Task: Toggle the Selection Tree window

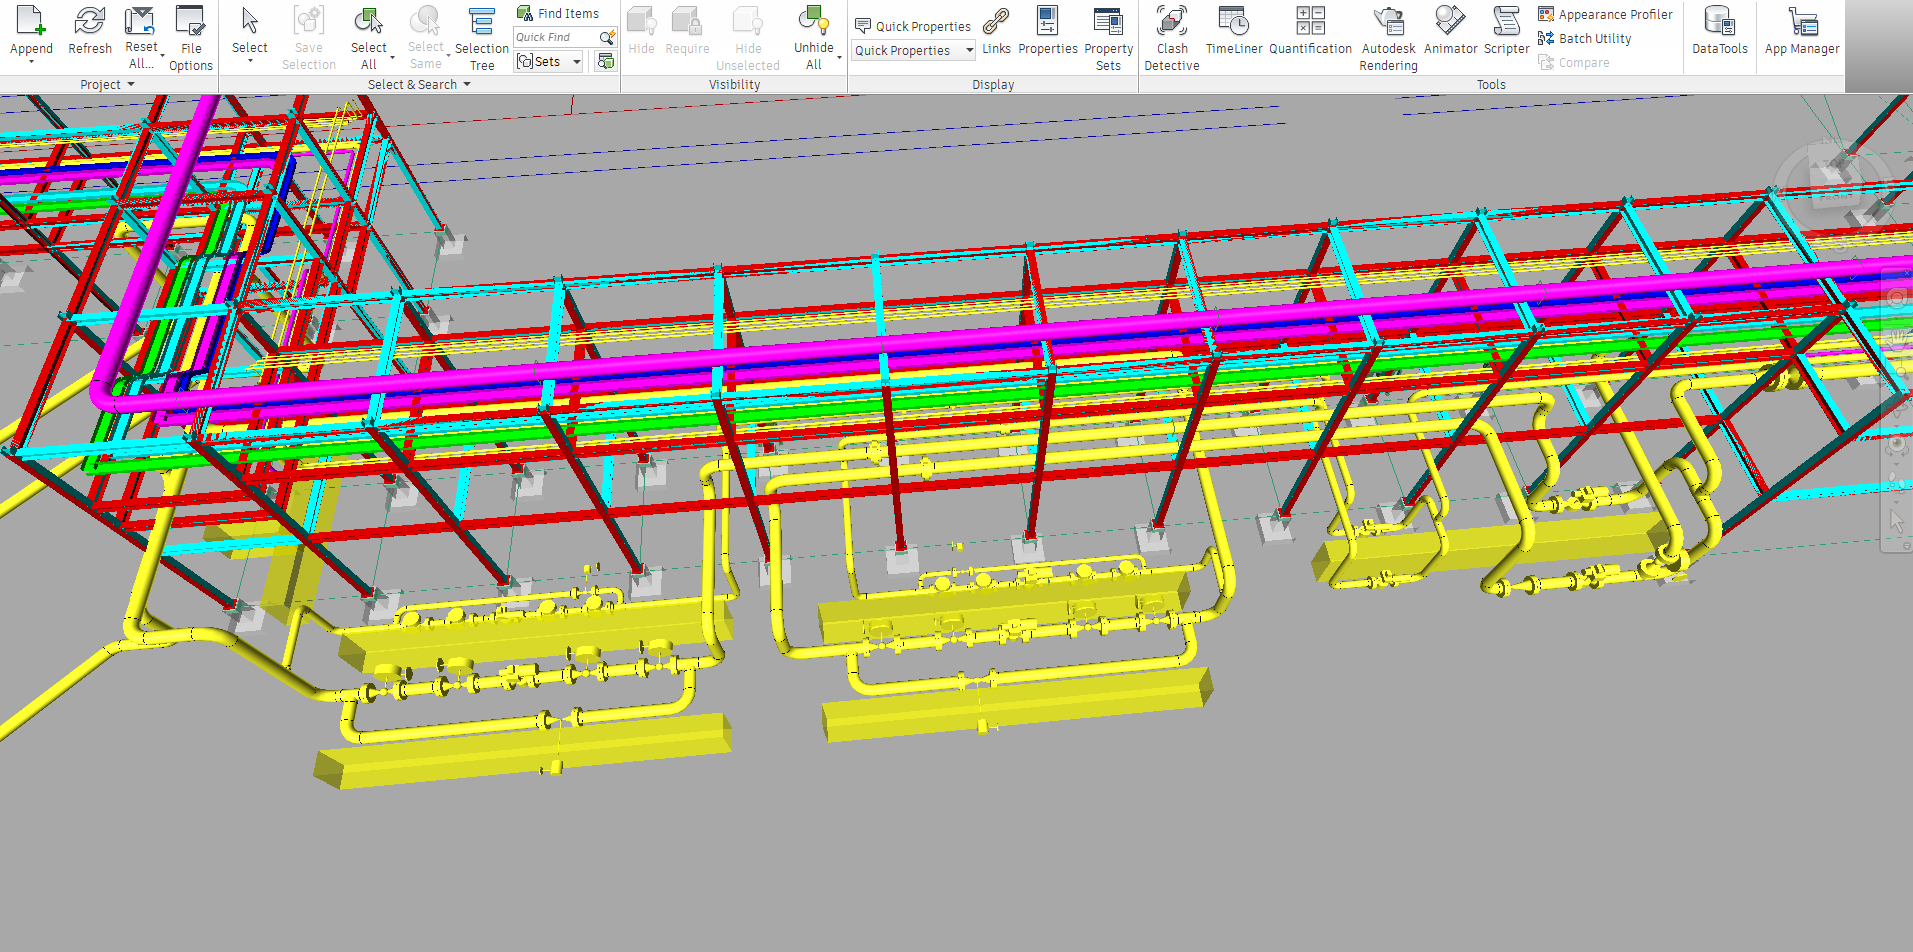Action: tap(482, 38)
